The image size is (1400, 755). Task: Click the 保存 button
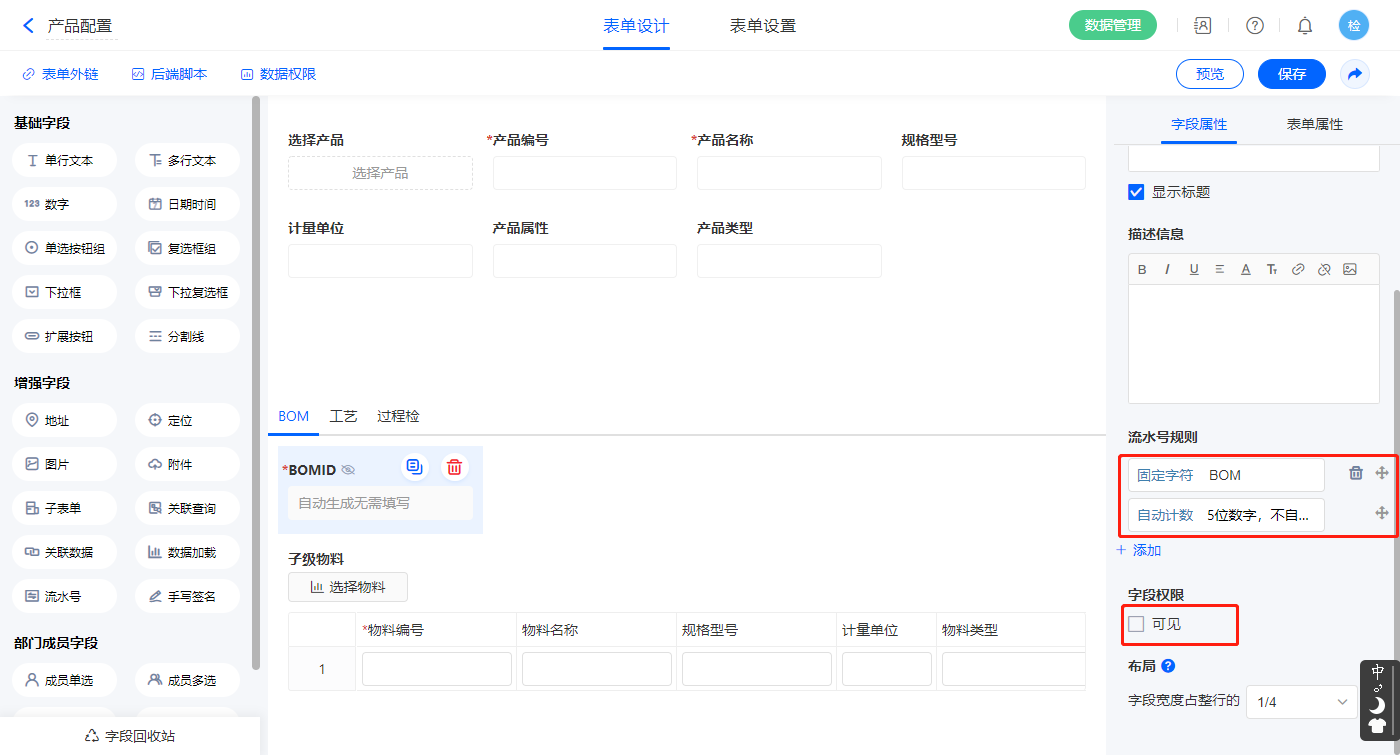coord(1291,74)
